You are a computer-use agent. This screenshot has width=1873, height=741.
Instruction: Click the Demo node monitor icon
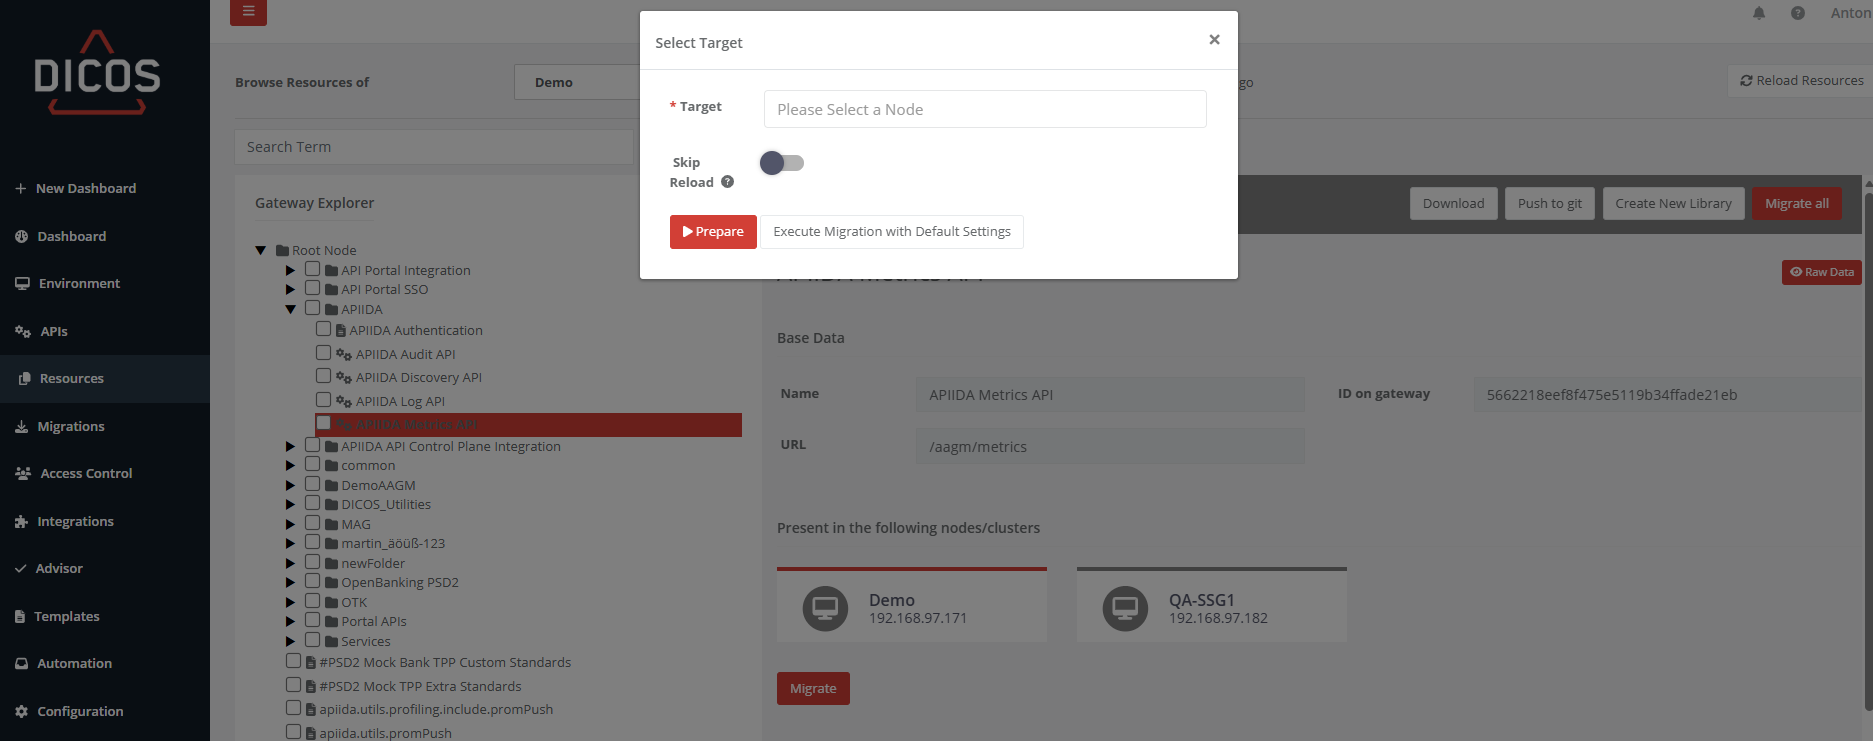coord(825,608)
